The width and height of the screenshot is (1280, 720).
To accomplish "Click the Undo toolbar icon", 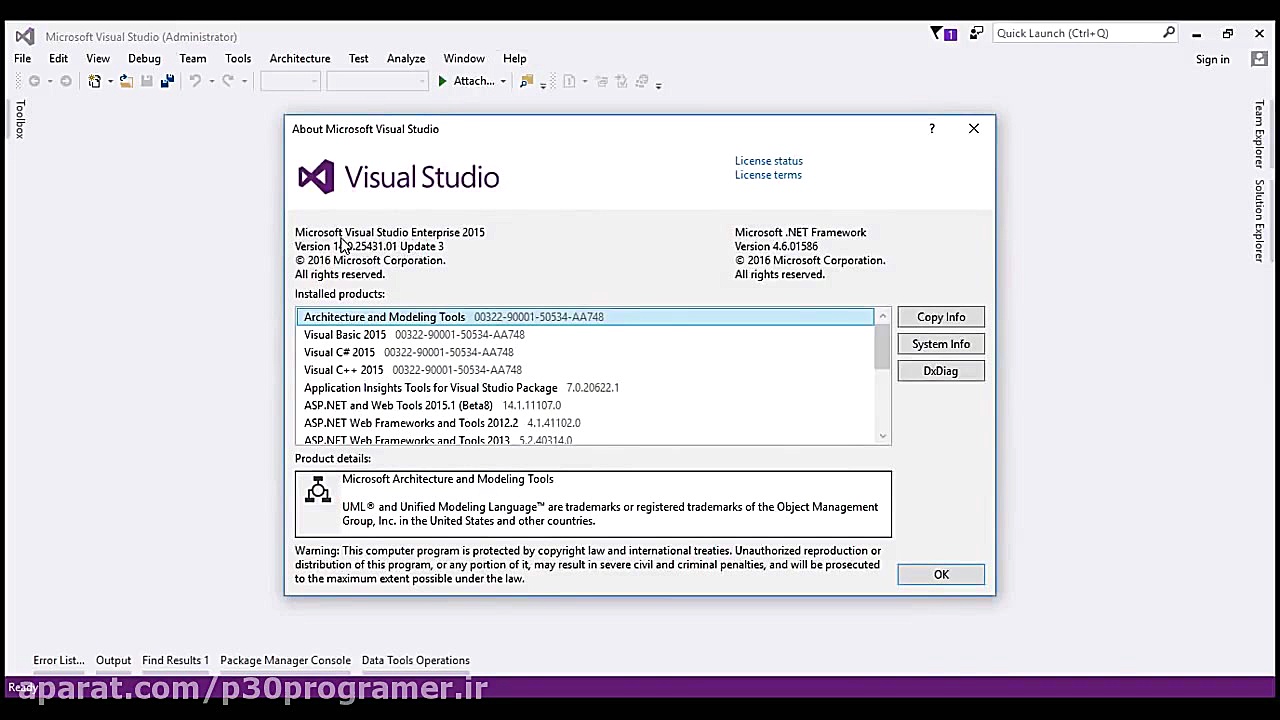I will tap(195, 81).
